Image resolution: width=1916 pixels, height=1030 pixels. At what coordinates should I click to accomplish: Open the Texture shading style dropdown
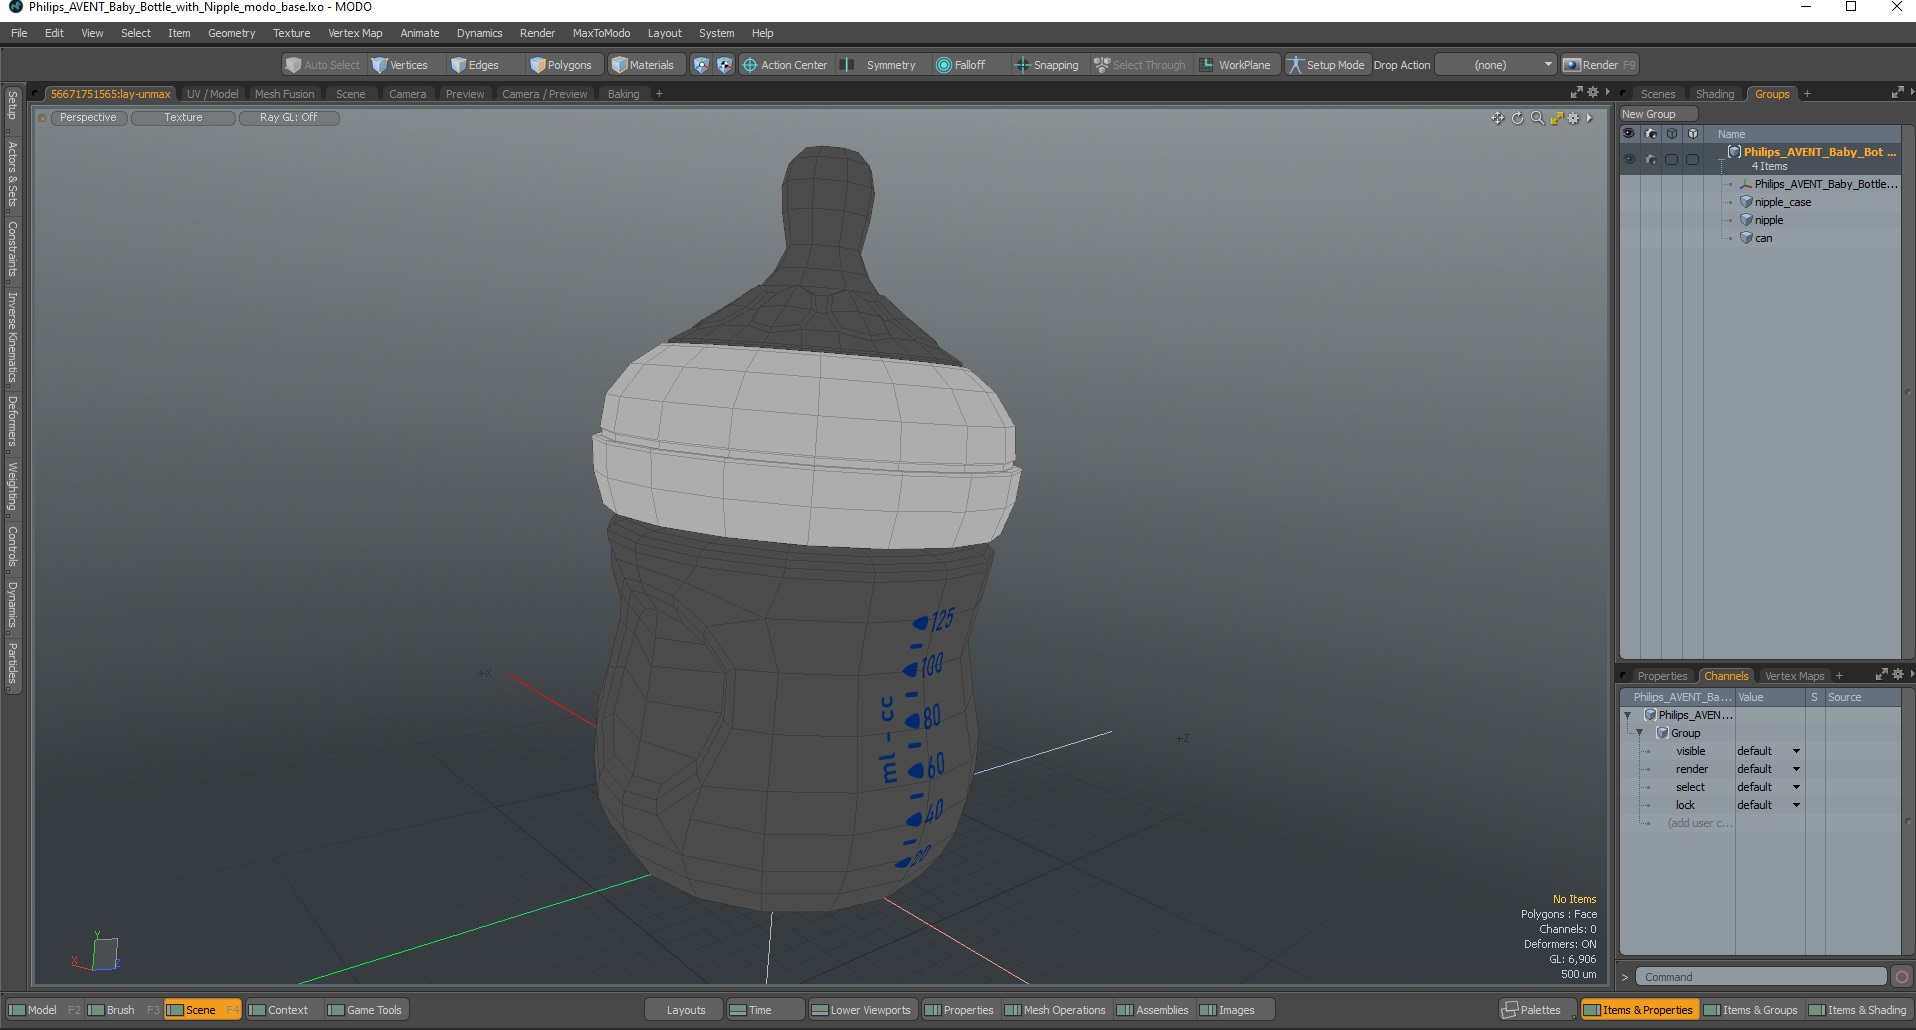coord(183,118)
